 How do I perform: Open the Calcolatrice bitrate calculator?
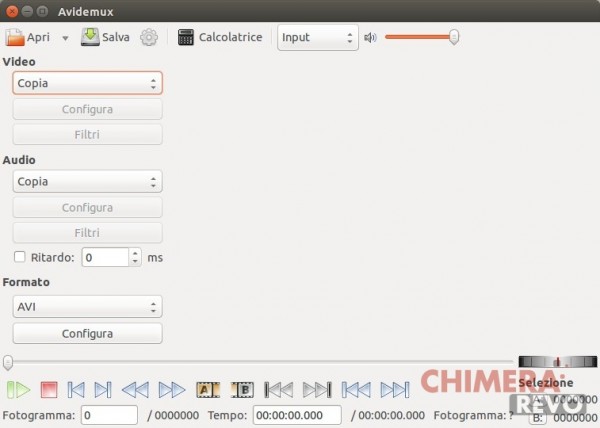220,37
